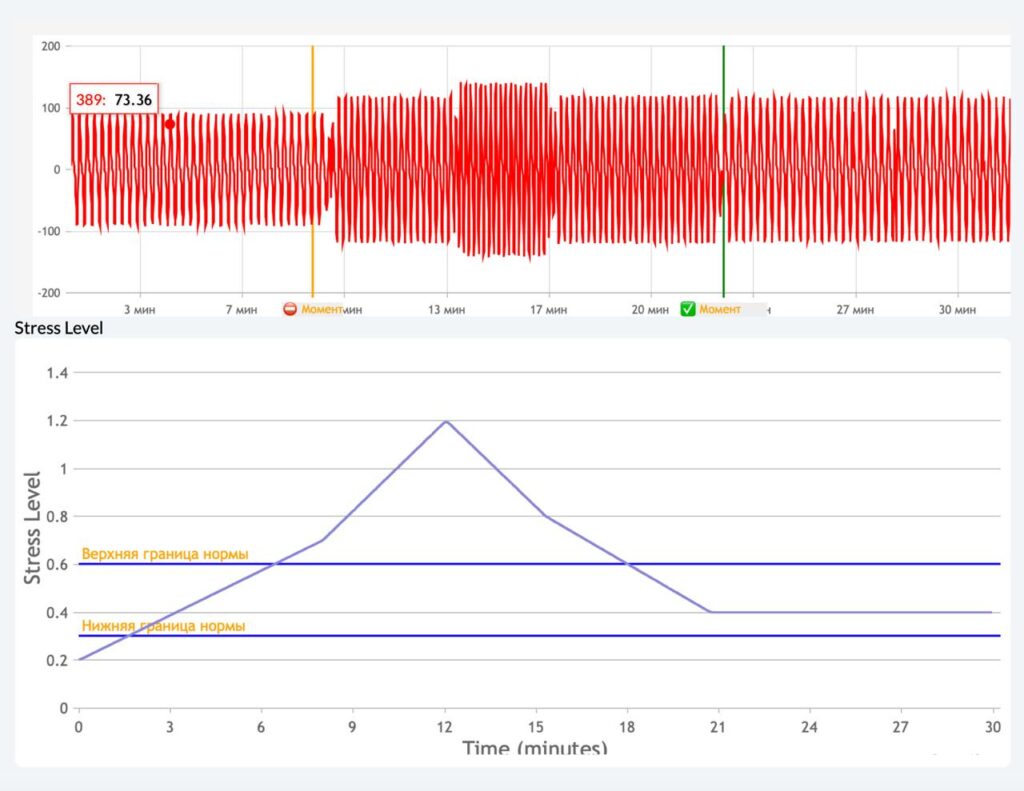Click the '27 мин' time axis label
Screen dimensions: 1024x791
pos(855,310)
